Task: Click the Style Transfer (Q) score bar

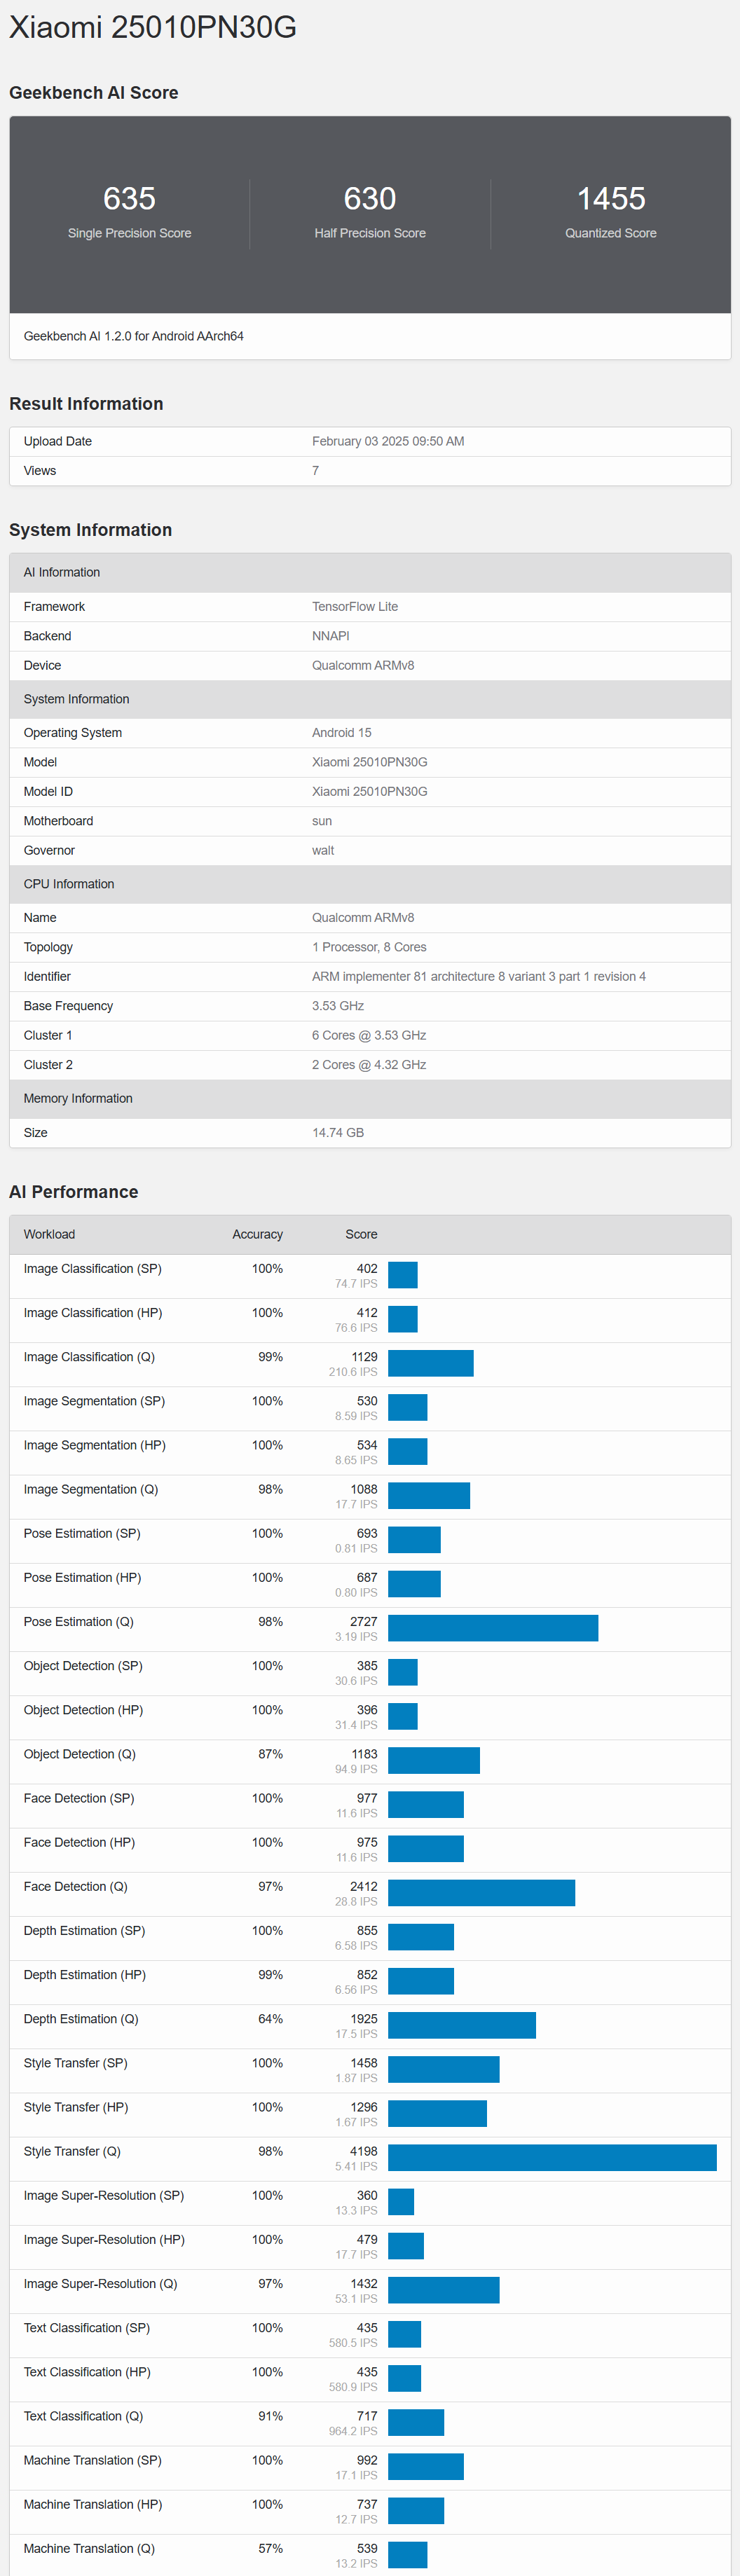Action: 552,2157
